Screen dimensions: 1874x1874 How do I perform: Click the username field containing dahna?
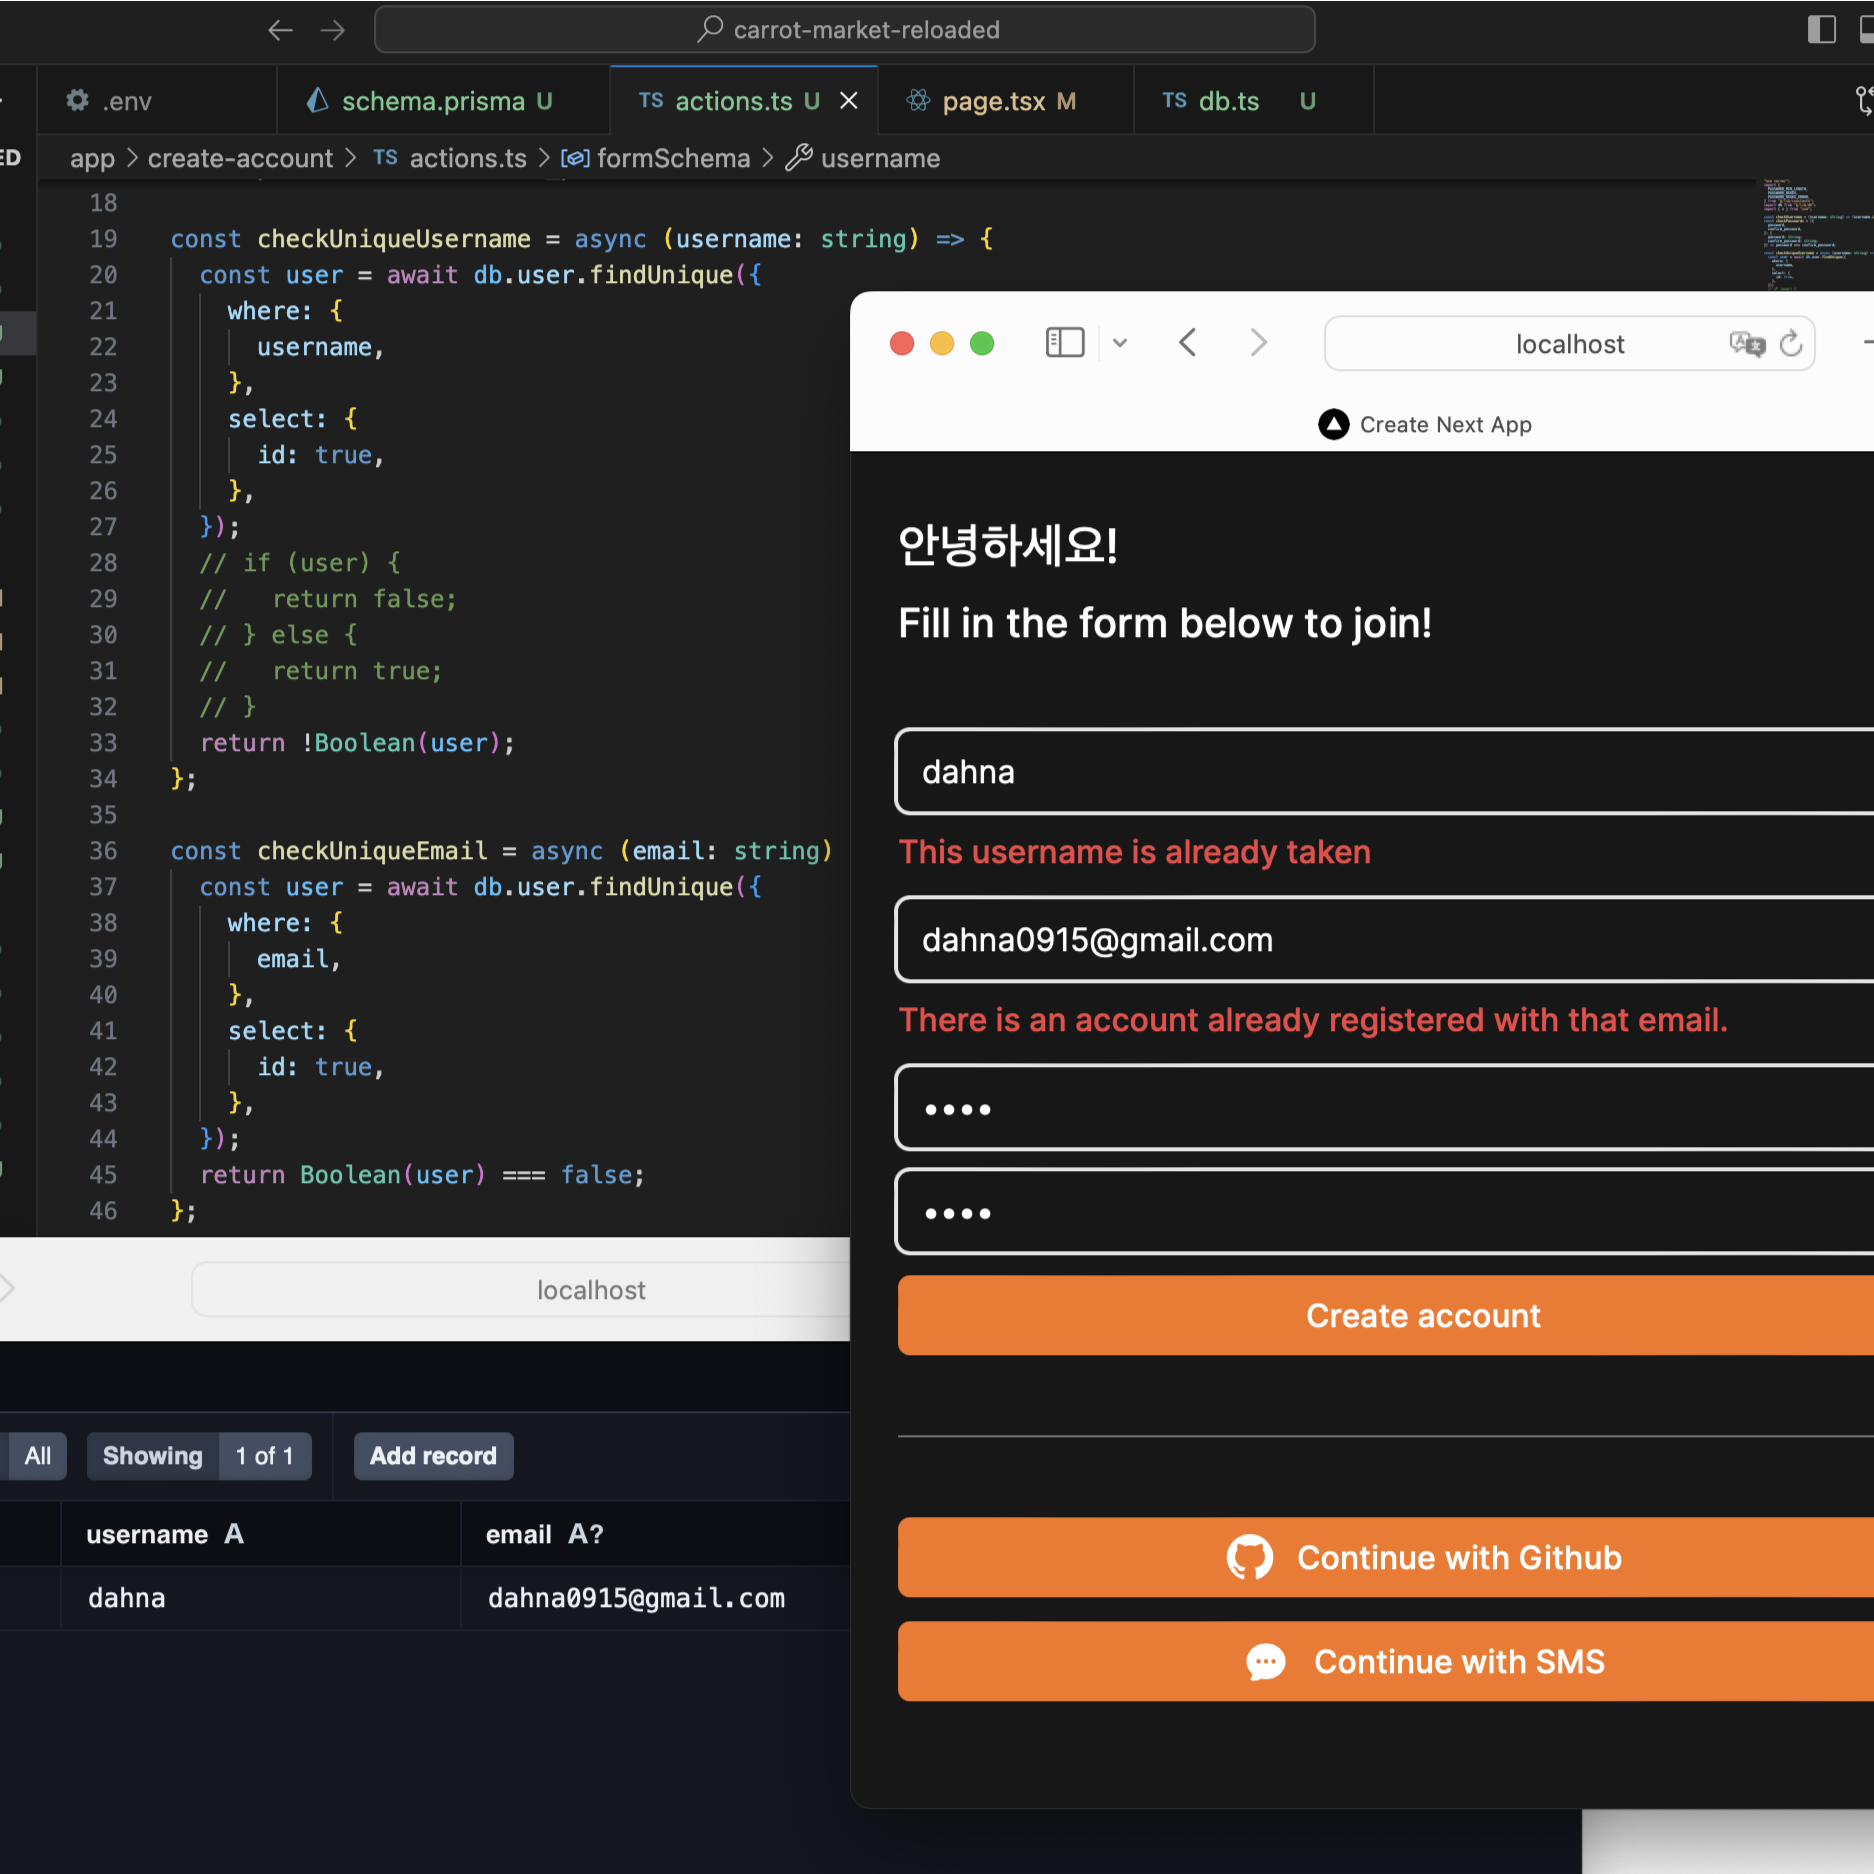1384,772
